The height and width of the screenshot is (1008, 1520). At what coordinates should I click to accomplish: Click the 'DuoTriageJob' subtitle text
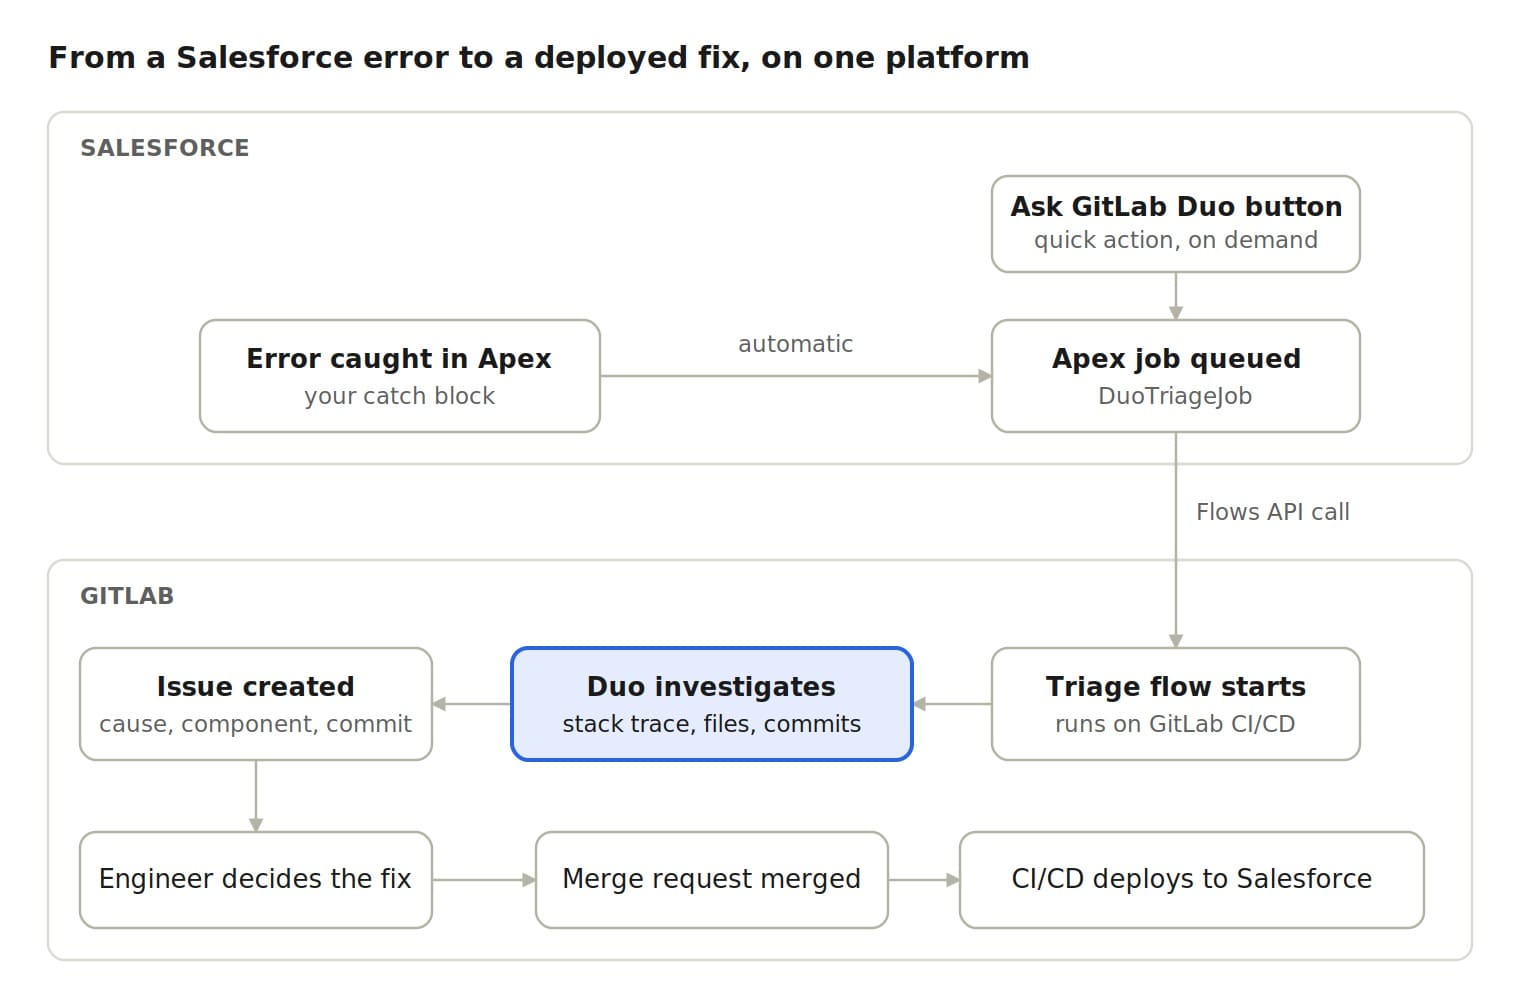point(1175,396)
